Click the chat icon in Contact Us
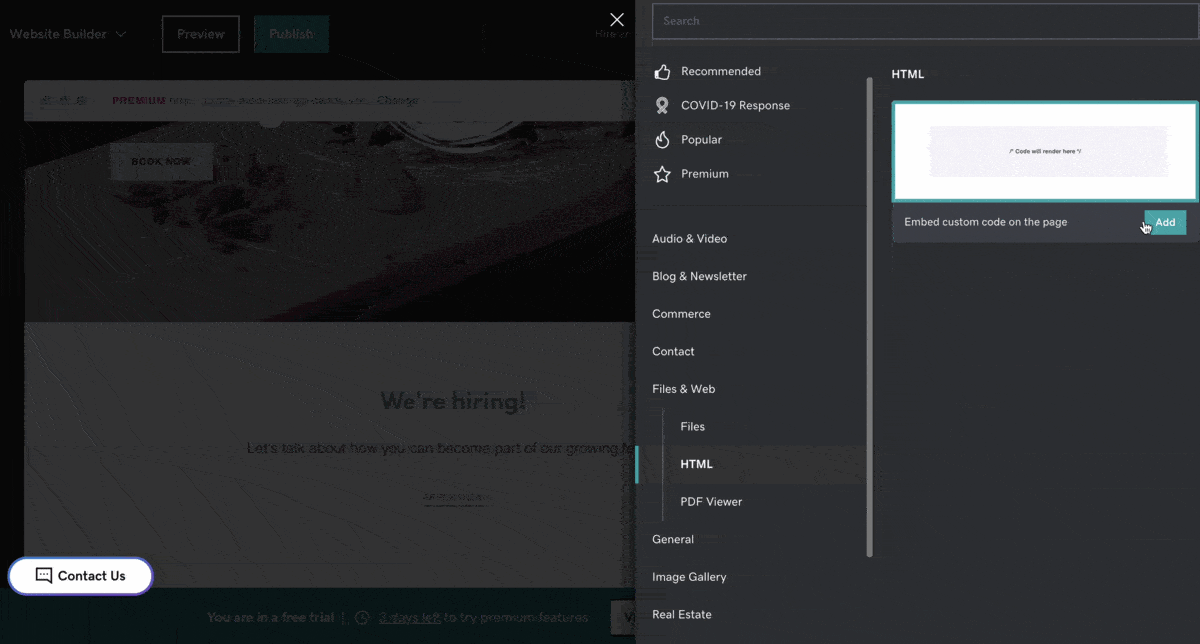1200x644 pixels. pyautogui.click(x=43, y=575)
